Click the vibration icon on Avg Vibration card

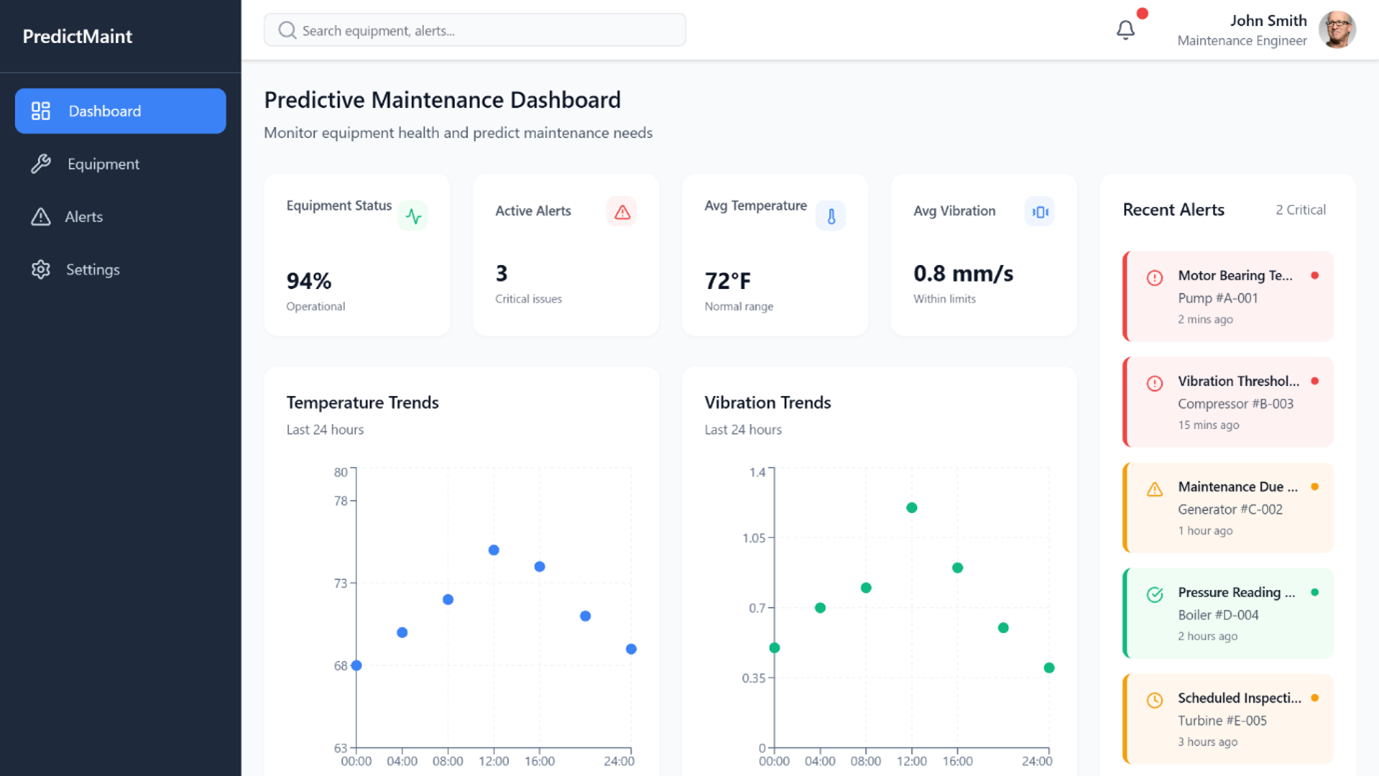coord(1040,211)
